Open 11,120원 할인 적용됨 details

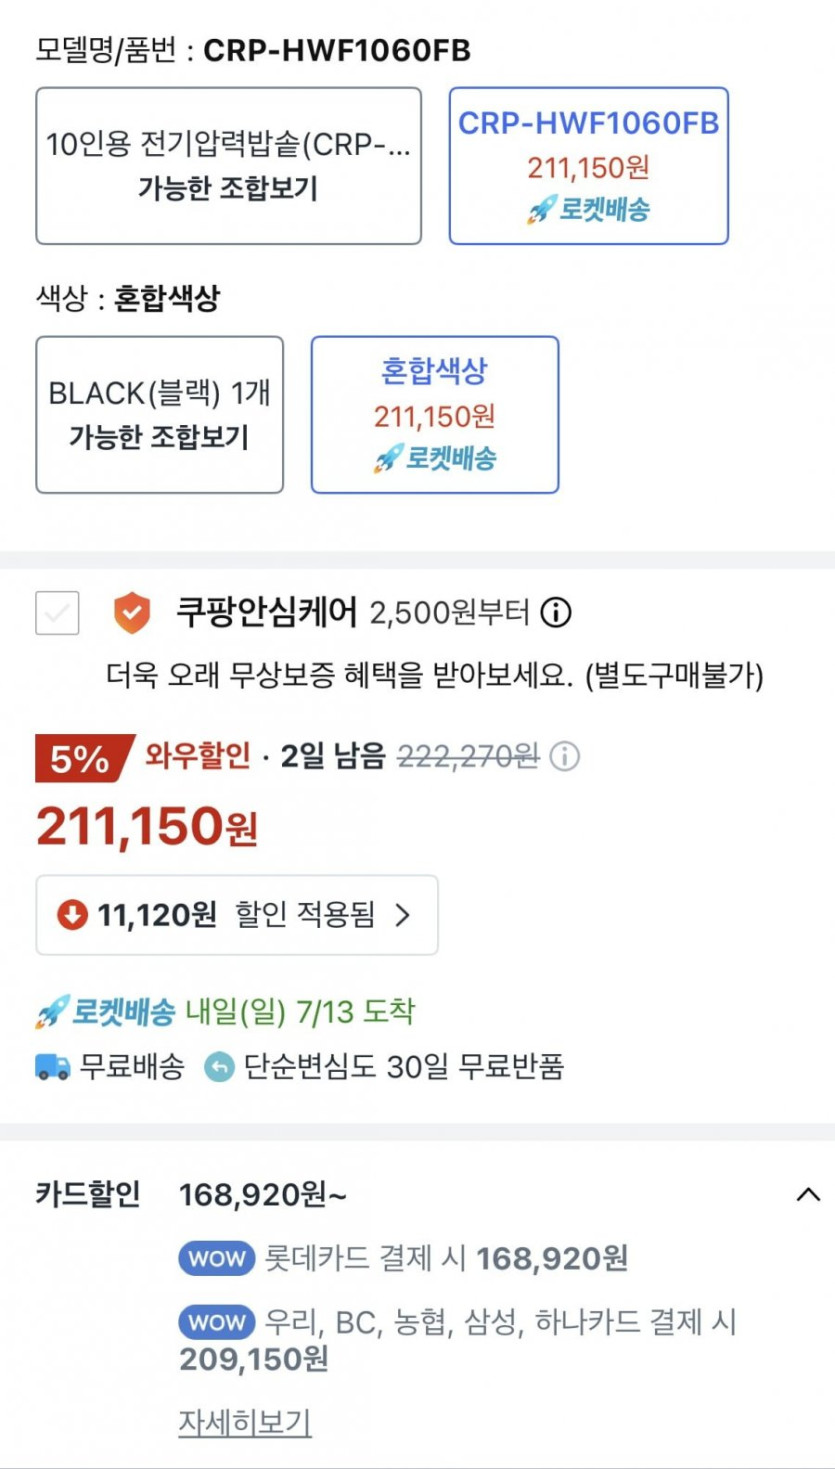[x=237, y=915]
